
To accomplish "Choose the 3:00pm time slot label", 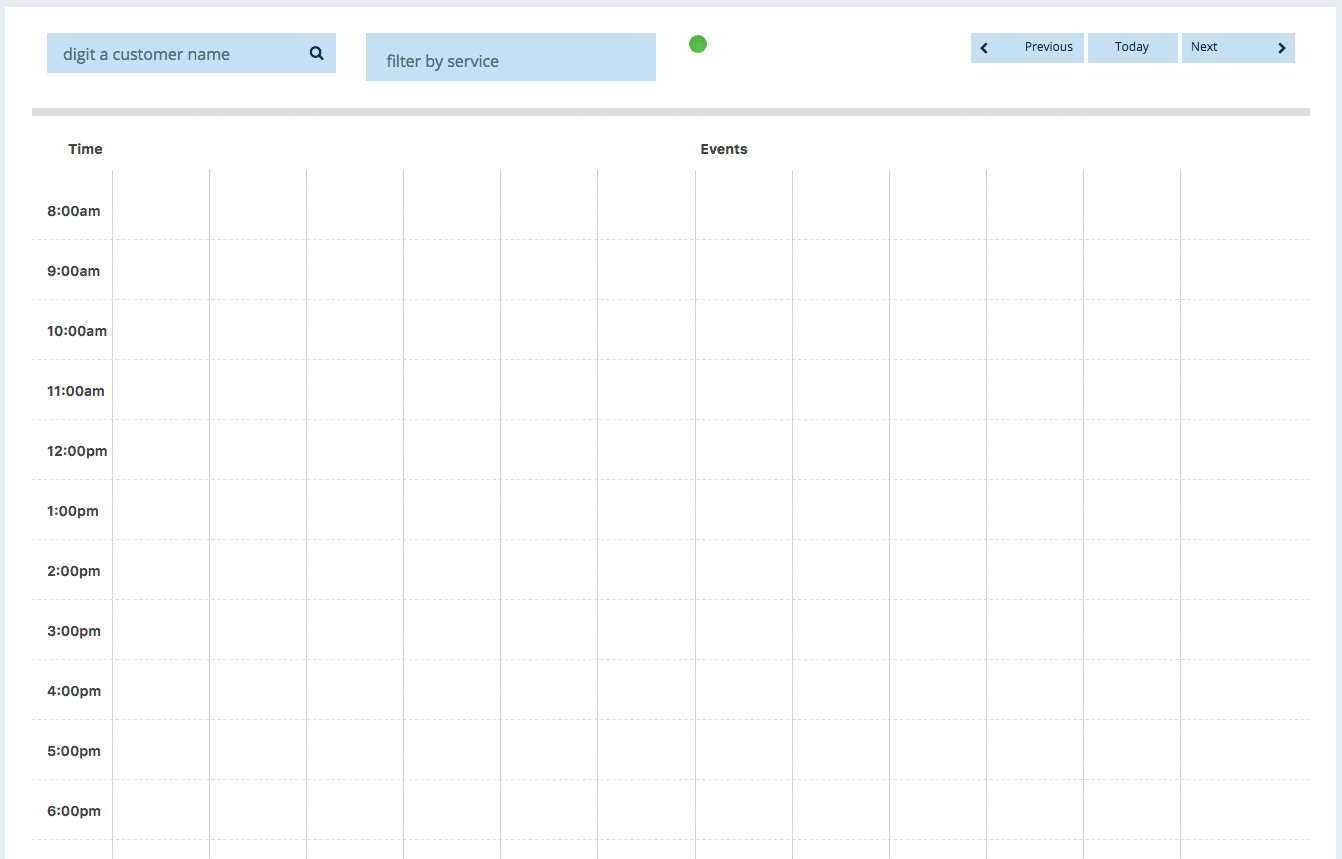I will [73, 631].
